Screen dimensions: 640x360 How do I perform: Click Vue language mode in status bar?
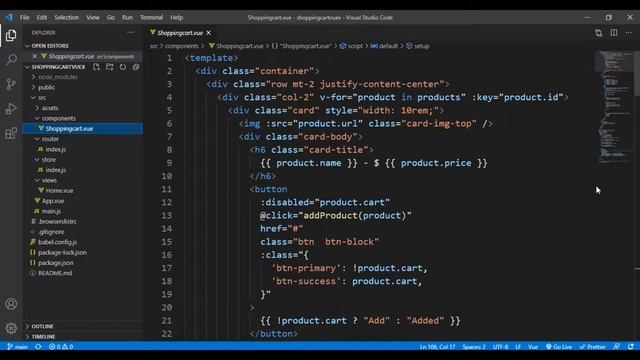pyautogui.click(x=533, y=347)
